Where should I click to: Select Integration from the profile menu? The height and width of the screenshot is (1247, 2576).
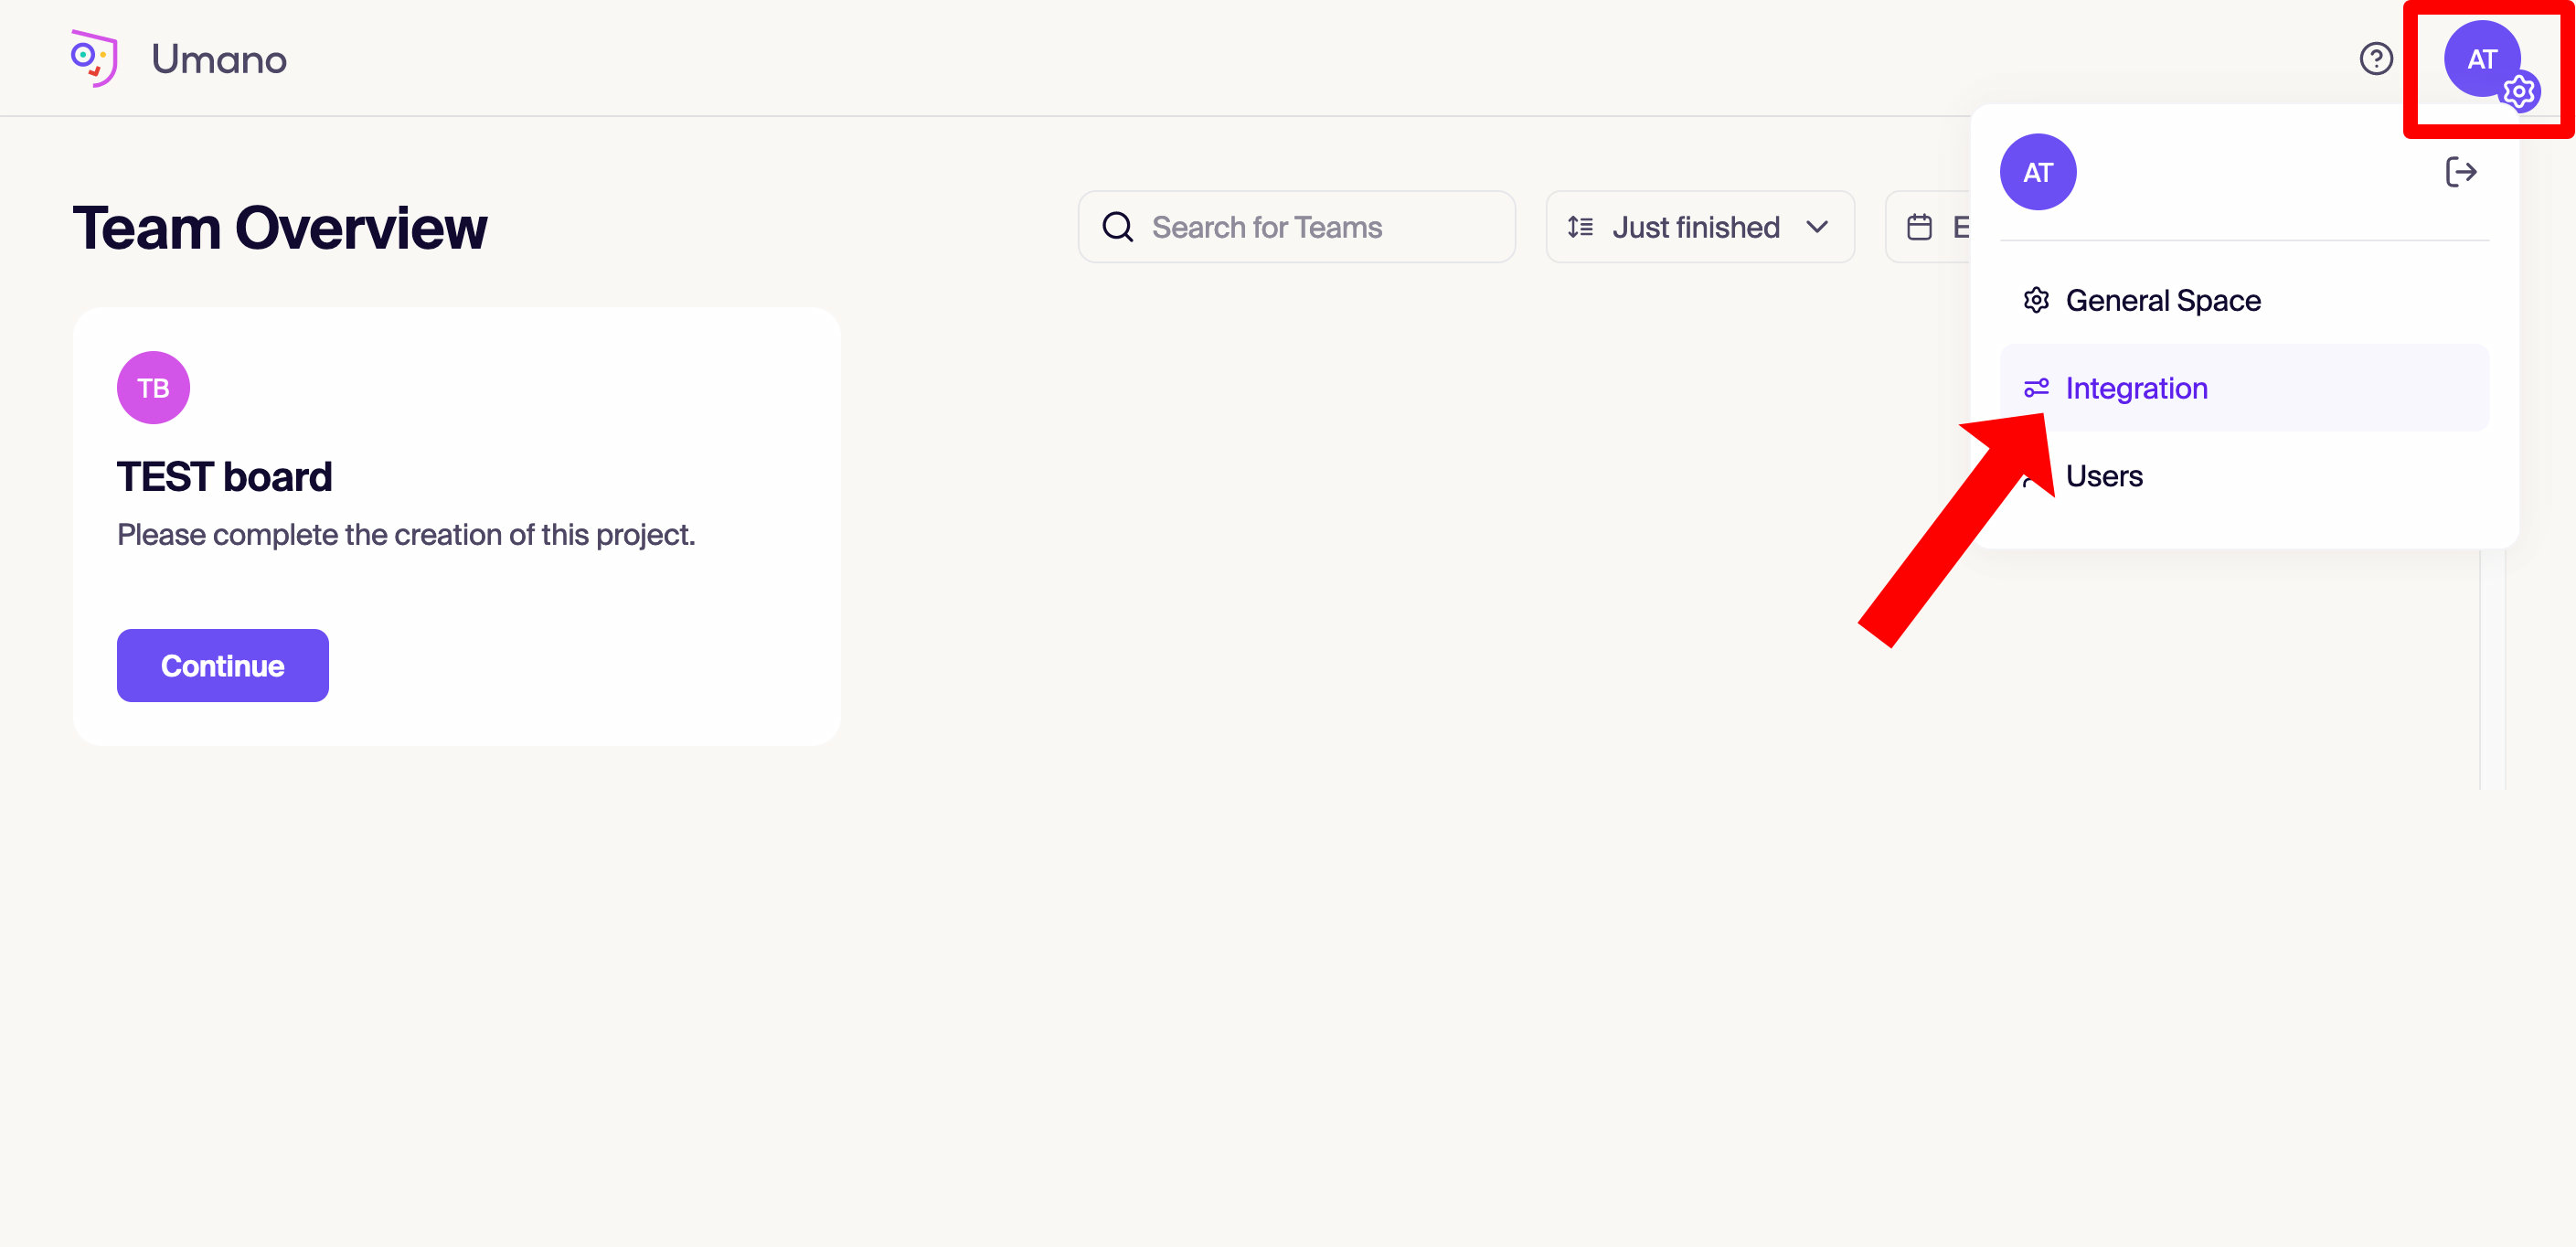click(x=2136, y=387)
